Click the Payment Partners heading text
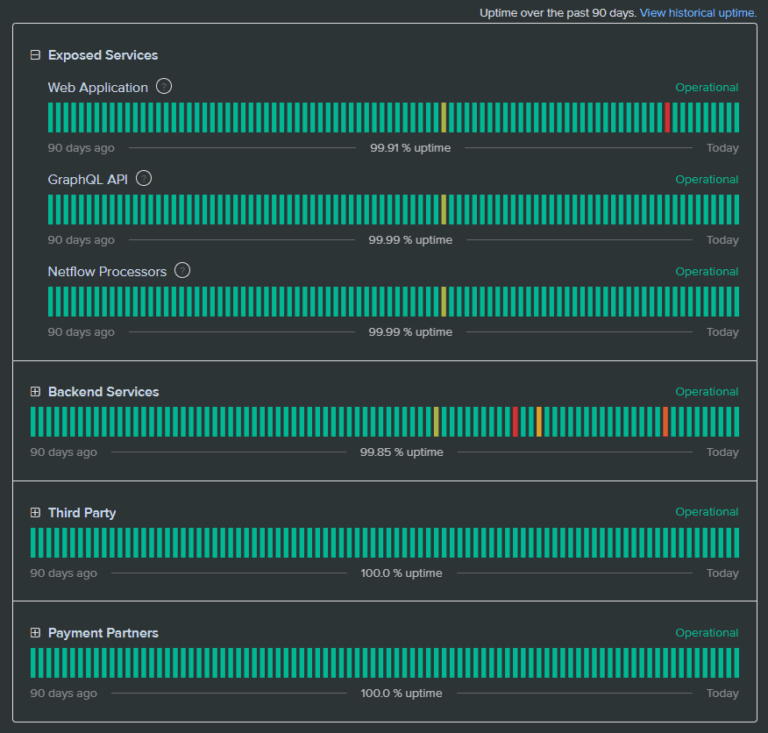The height and width of the screenshot is (733, 768). coord(103,633)
